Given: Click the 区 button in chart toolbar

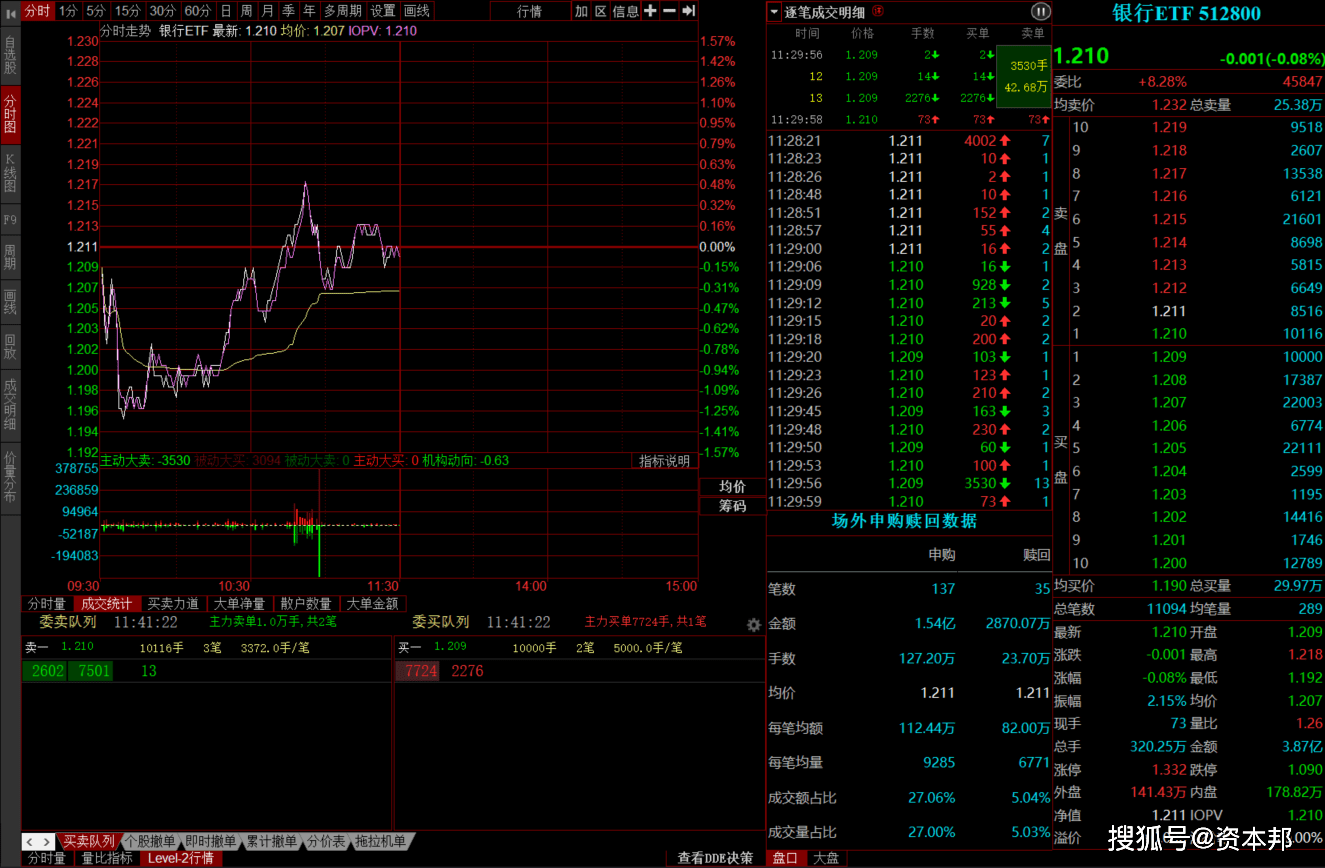Looking at the screenshot, I should pyautogui.click(x=601, y=10).
